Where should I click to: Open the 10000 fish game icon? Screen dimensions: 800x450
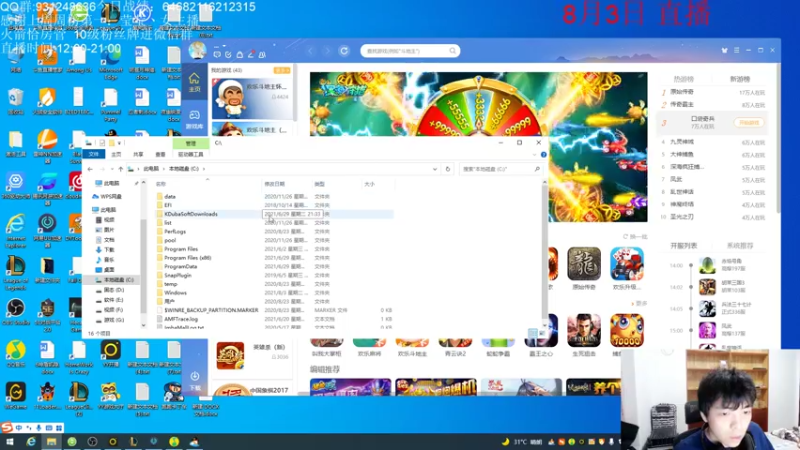(x=627, y=331)
